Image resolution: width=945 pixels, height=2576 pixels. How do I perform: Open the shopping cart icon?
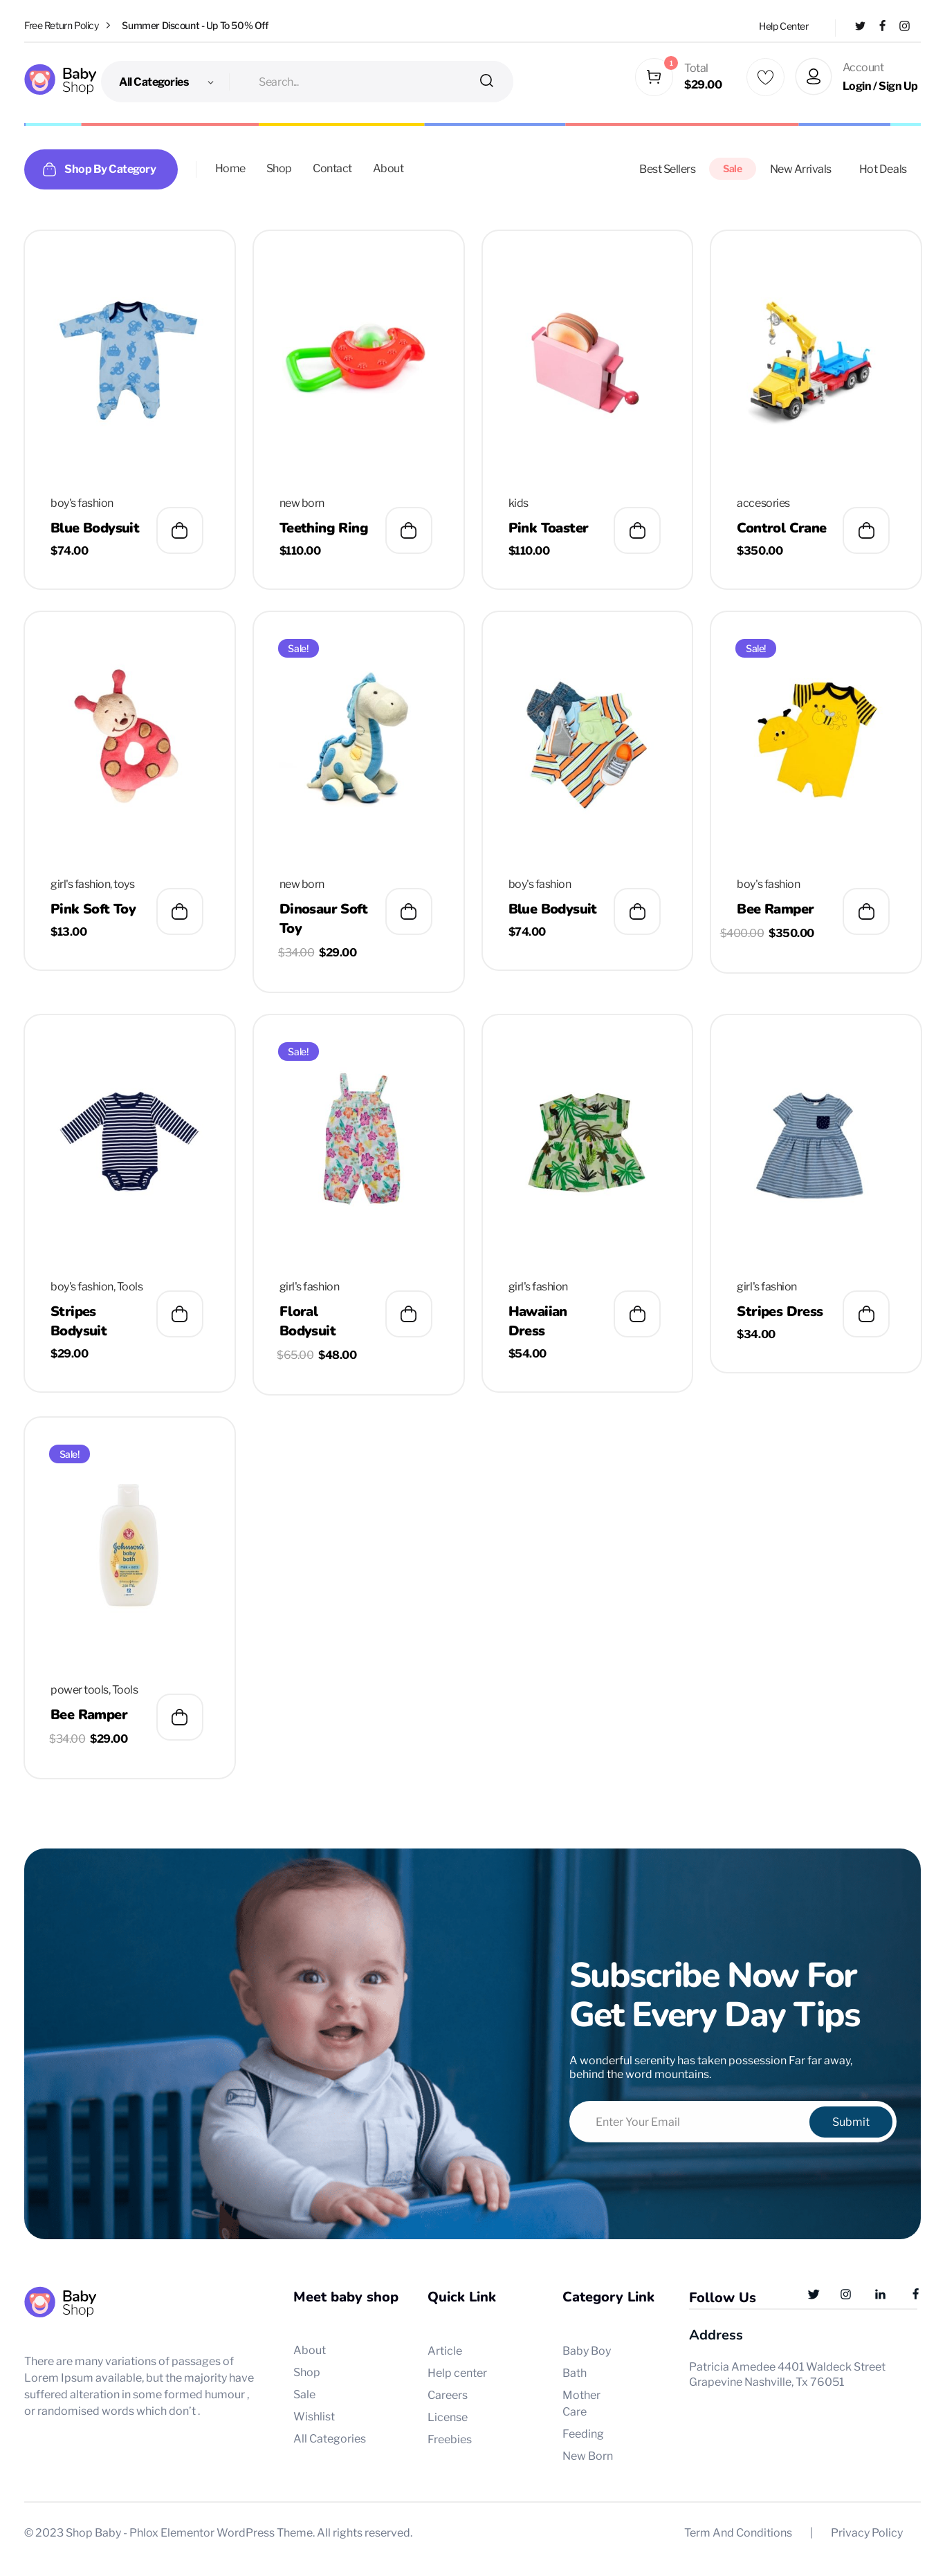[653, 77]
